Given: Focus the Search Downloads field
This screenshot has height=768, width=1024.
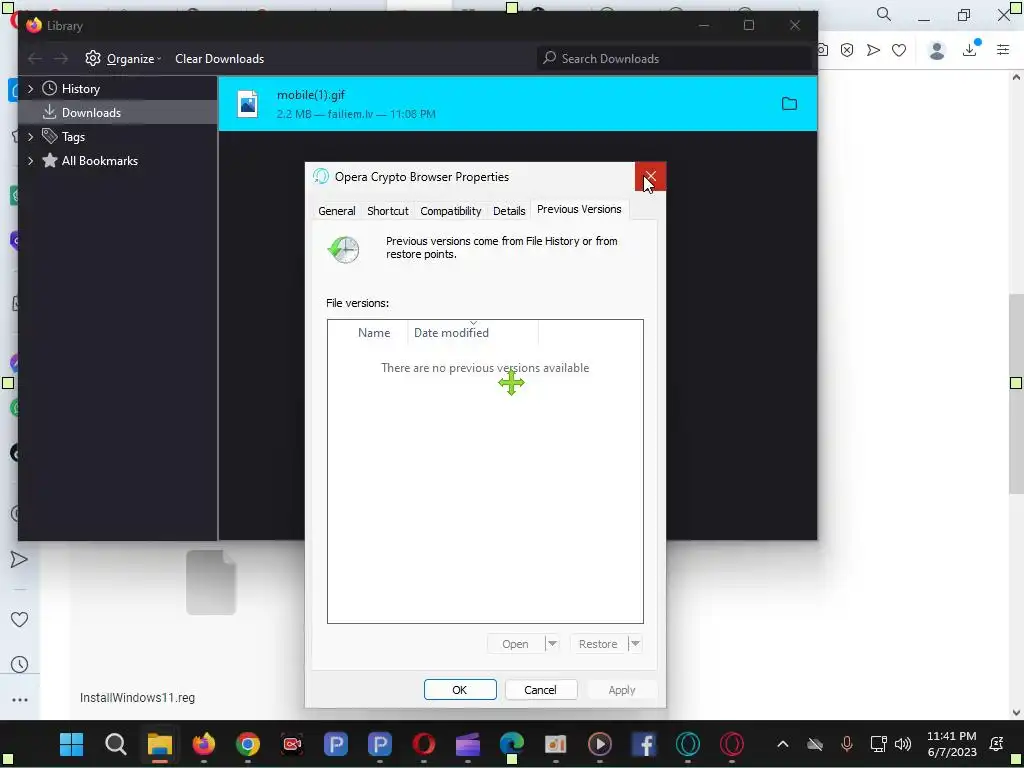Looking at the screenshot, I should (675, 59).
